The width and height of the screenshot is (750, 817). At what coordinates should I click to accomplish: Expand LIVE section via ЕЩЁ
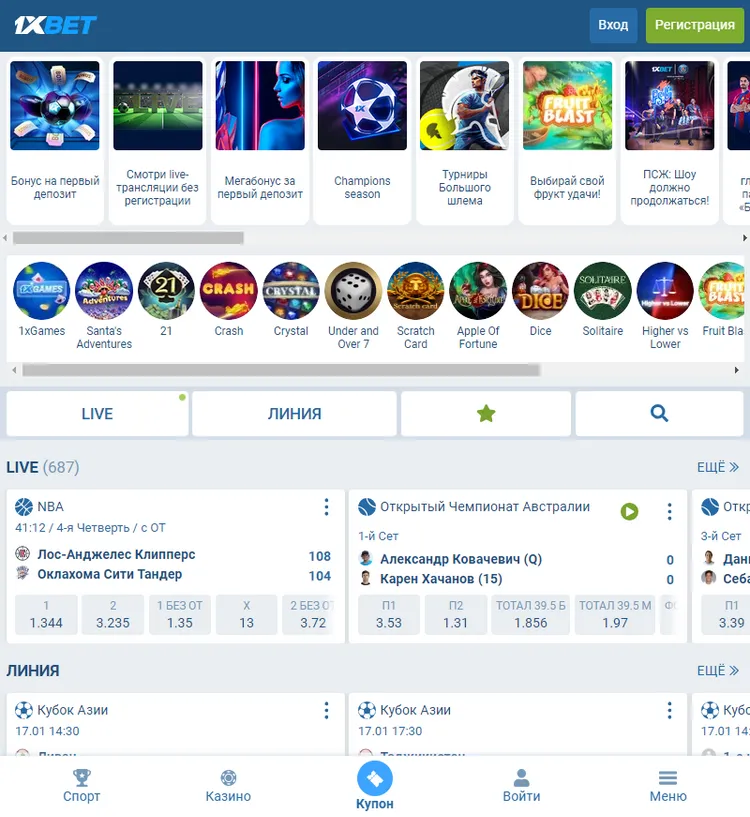point(718,467)
